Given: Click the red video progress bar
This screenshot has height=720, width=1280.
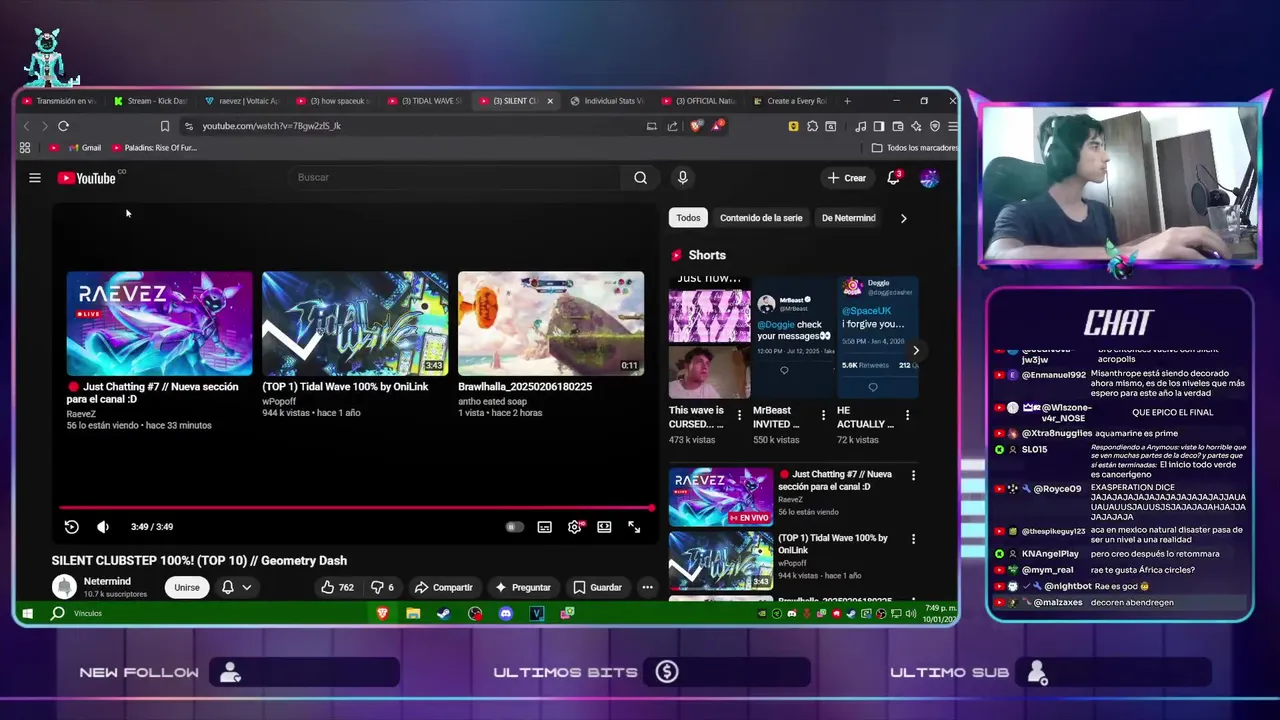Looking at the screenshot, I should coord(355,508).
